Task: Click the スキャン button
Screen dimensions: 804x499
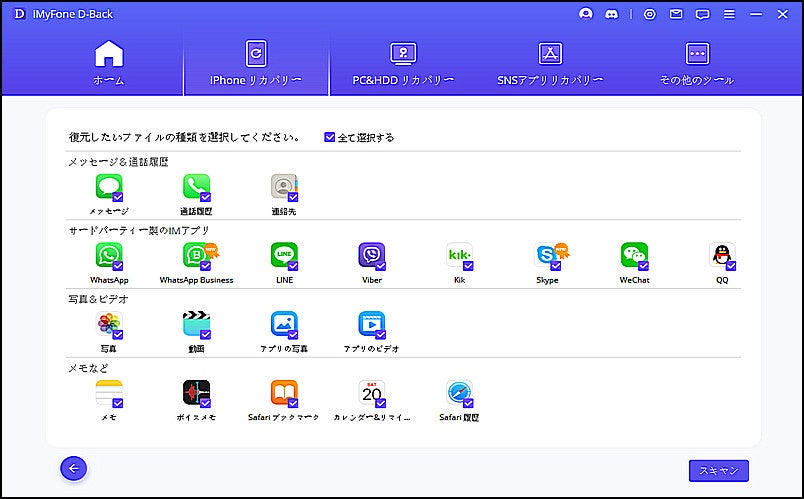Action: (x=718, y=470)
